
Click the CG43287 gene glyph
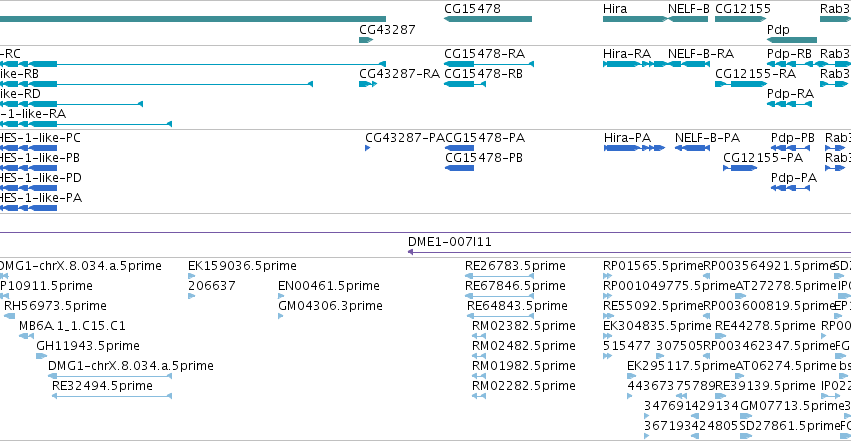pyautogui.click(x=366, y=40)
